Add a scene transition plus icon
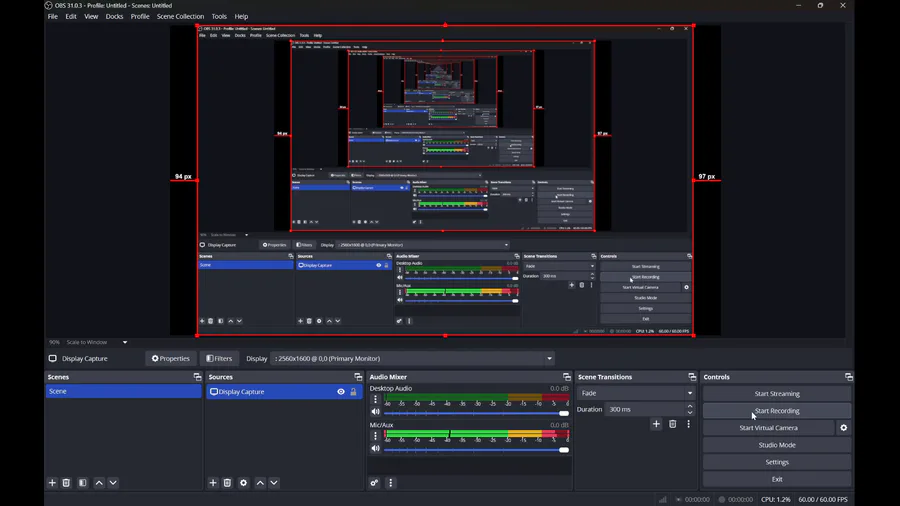 tap(656, 424)
